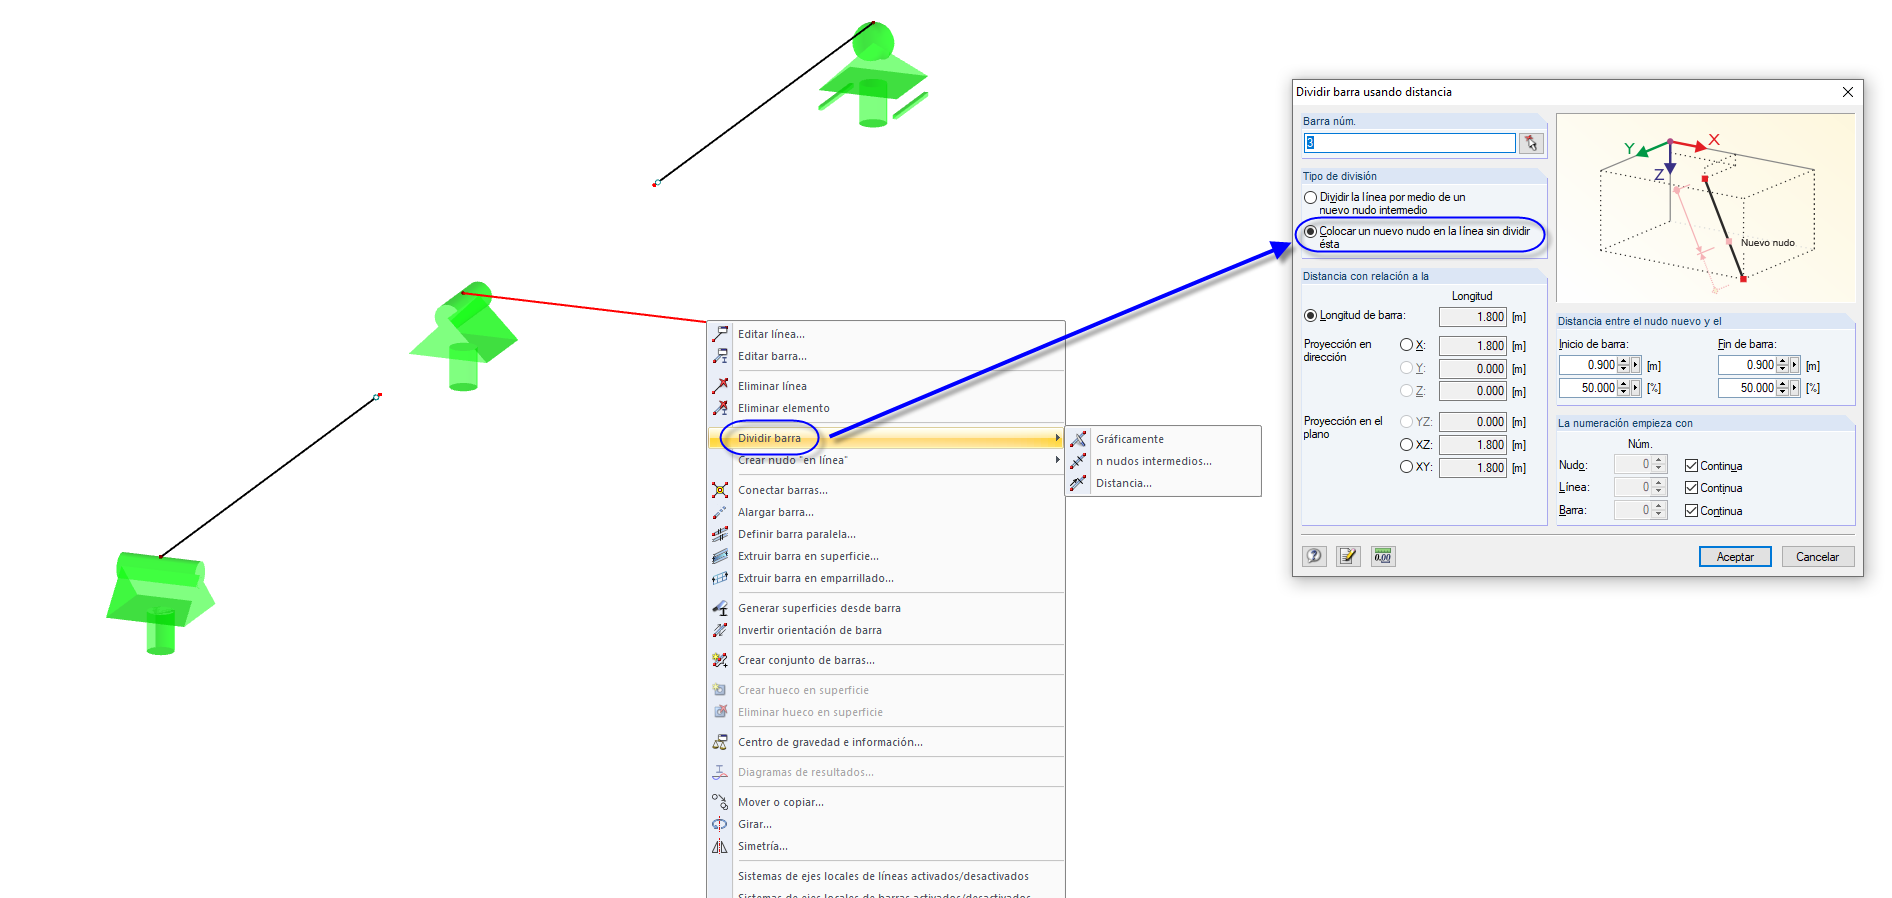Open units settings with the 0.00 icon
The image size is (1892, 898).
click(x=1383, y=556)
